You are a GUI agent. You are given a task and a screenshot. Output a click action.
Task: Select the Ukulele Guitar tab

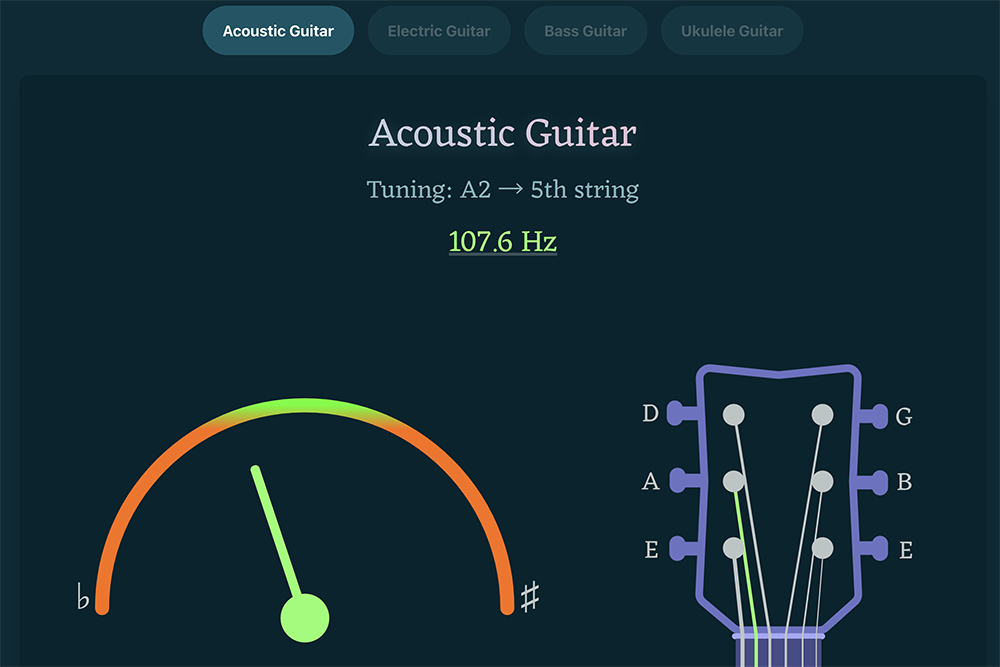pyautogui.click(x=732, y=31)
